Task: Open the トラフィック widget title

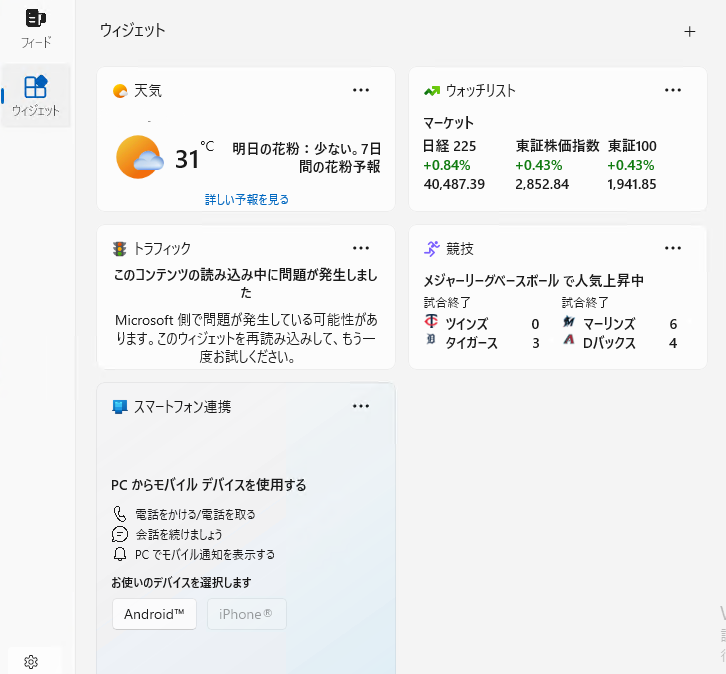Action: [x=162, y=249]
